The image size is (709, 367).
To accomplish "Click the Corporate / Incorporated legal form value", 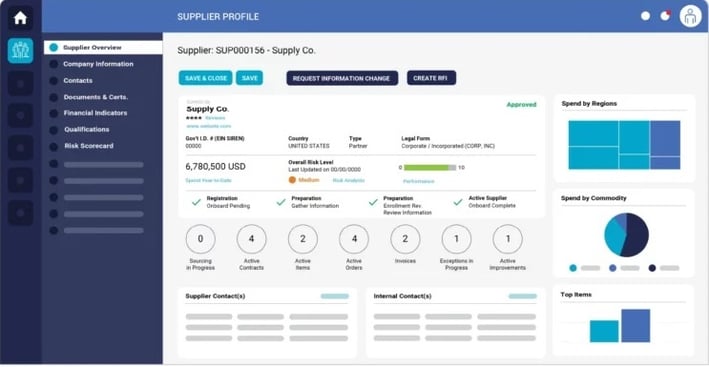I will click(448, 146).
